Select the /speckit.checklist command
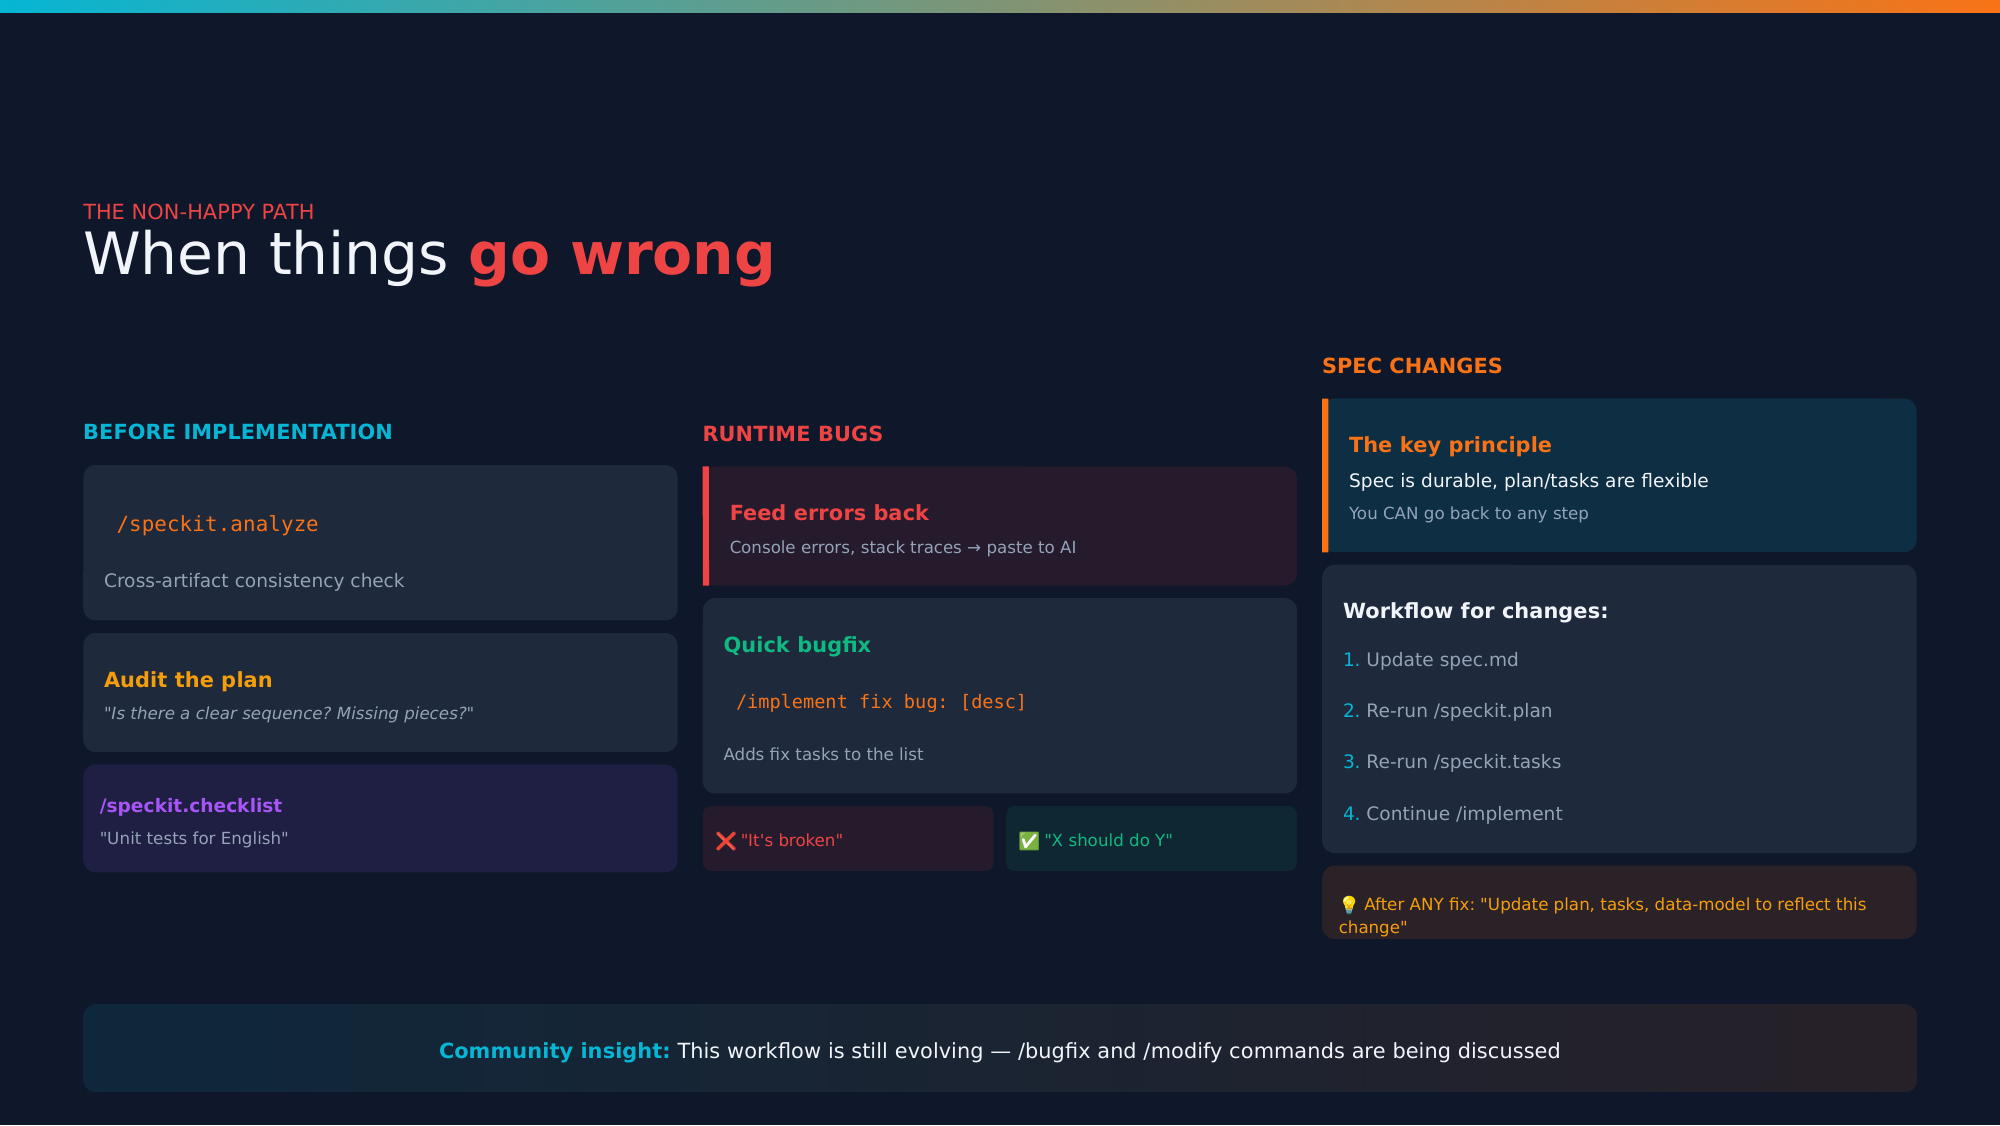Image resolution: width=2000 pixels, height=1126 pixels. coord(190,805)
